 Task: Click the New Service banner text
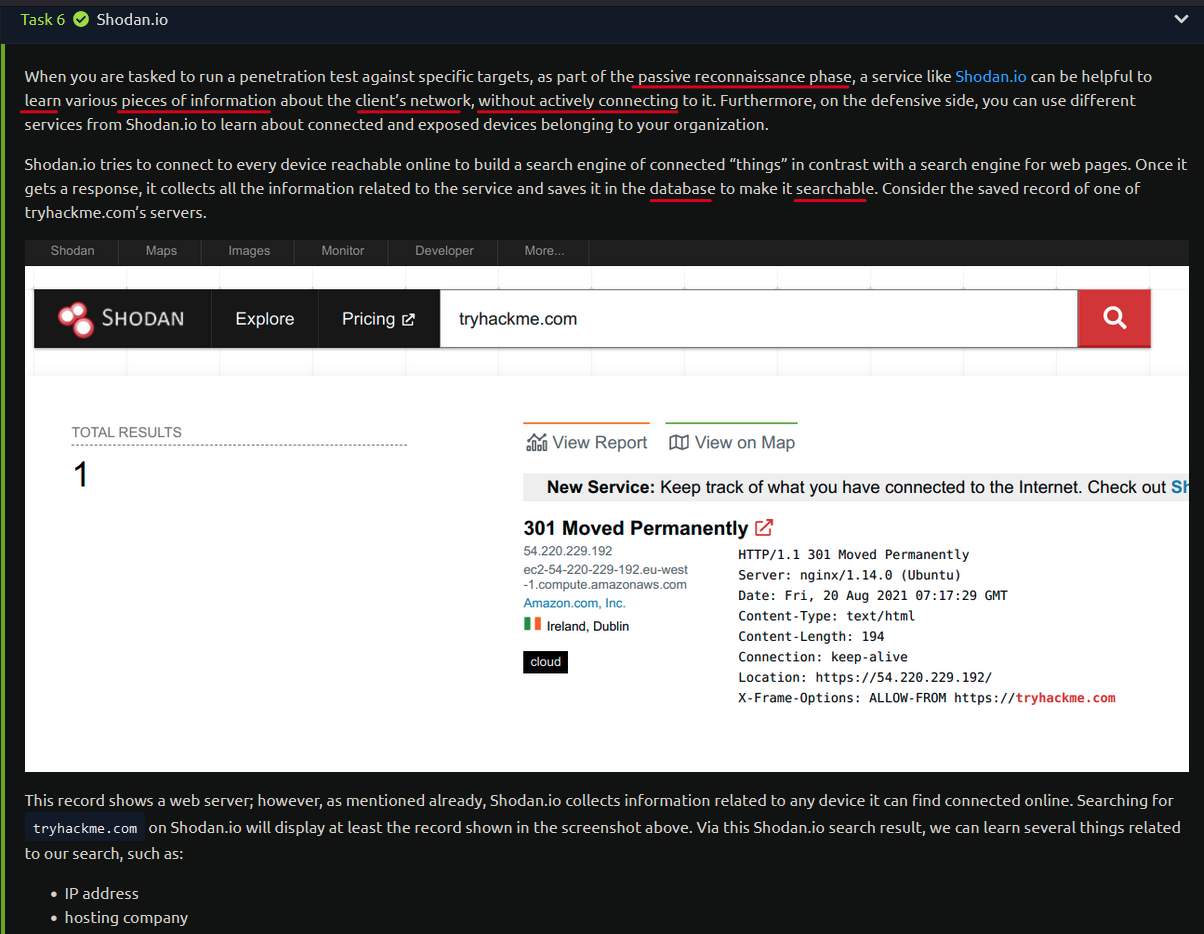(x=857, y=487)
